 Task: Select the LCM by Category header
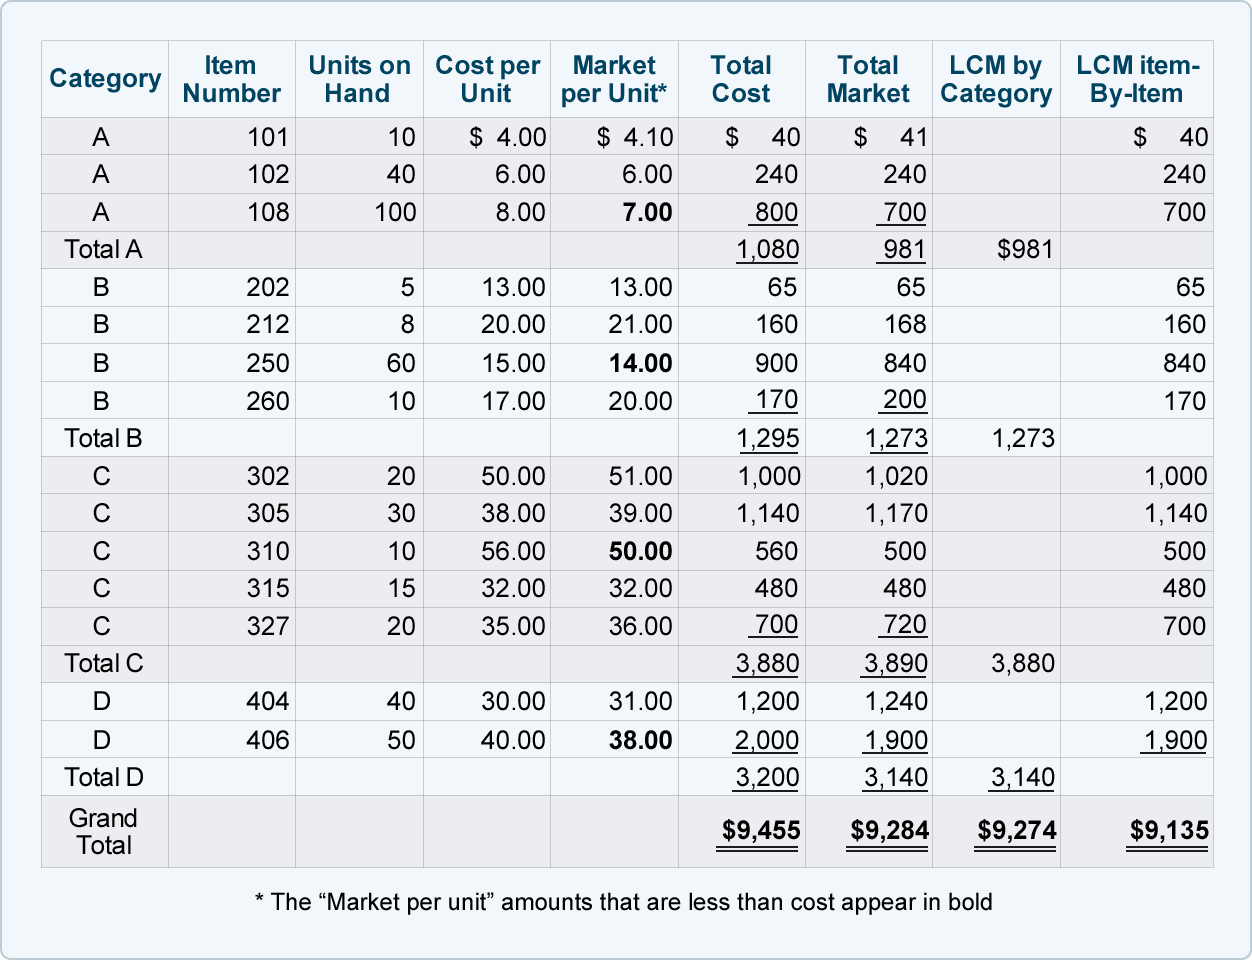[996, 79]
